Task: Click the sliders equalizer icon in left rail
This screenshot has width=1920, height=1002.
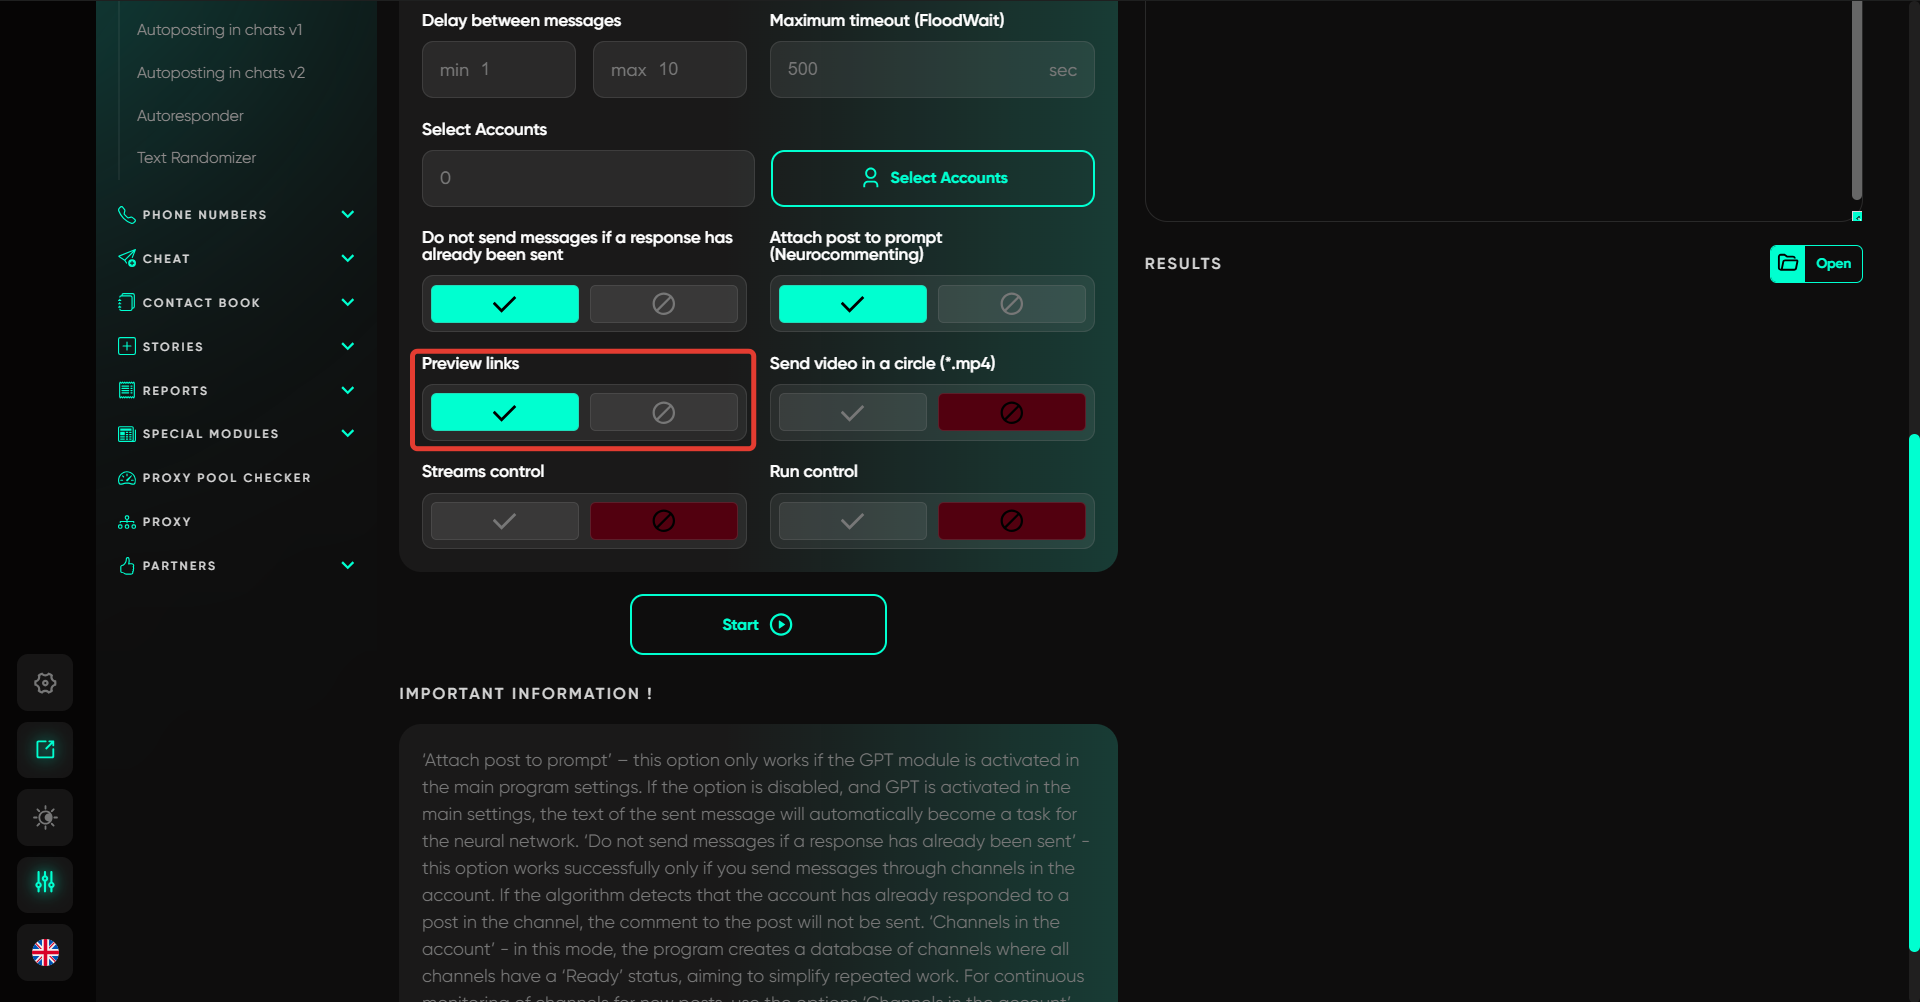Action: (x=45, y=882)
